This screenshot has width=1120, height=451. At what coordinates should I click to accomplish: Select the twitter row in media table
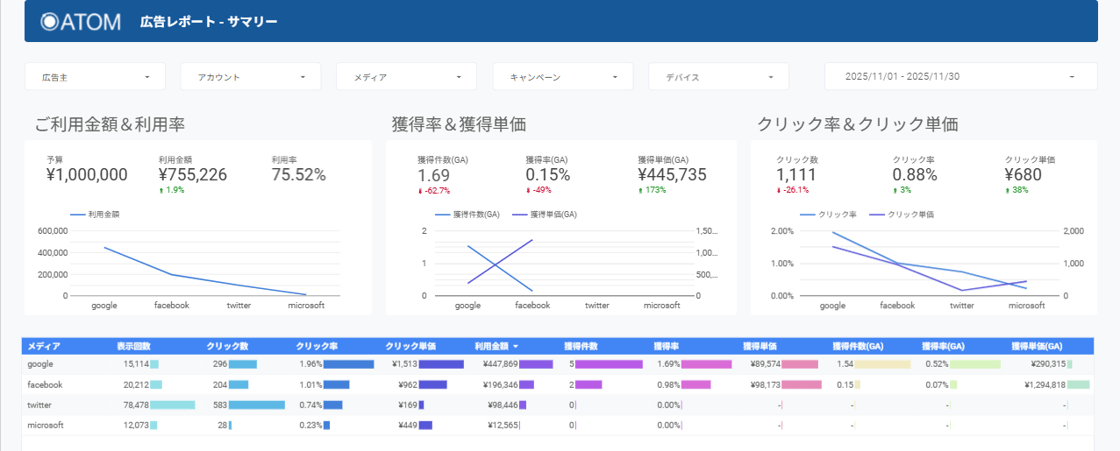41,405
